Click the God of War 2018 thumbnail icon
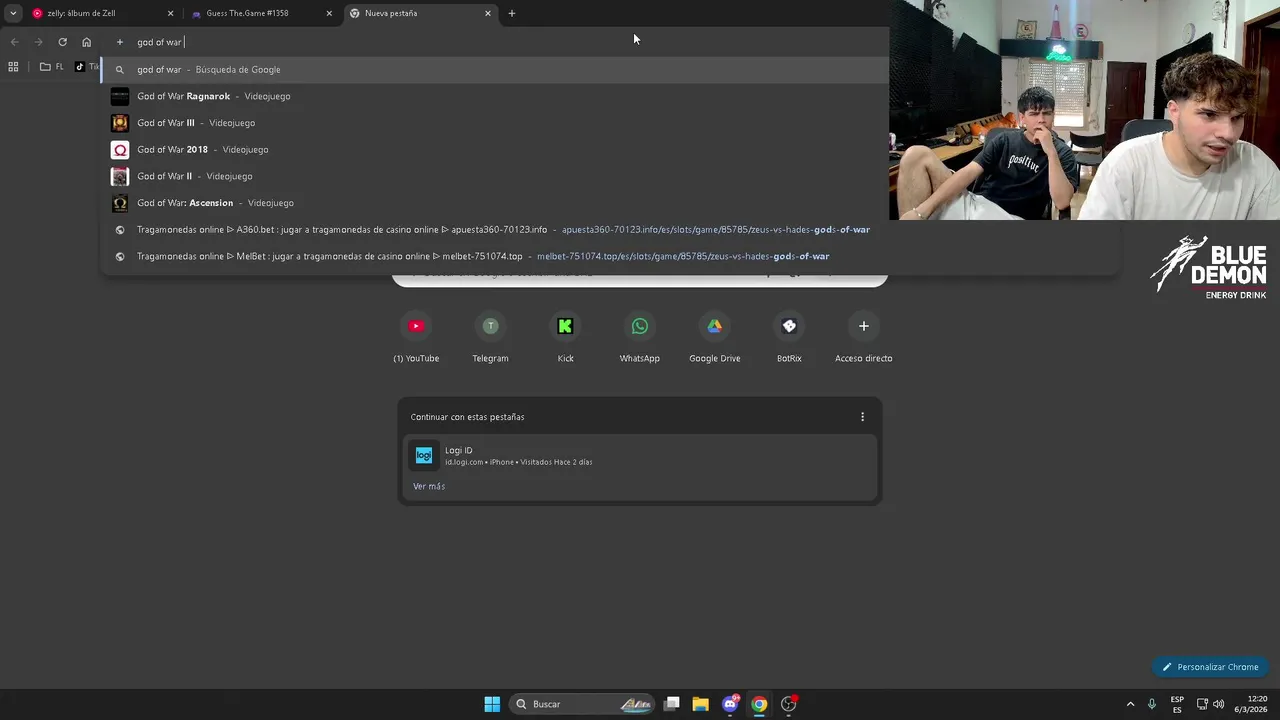1280x720 pixels. 120,150
